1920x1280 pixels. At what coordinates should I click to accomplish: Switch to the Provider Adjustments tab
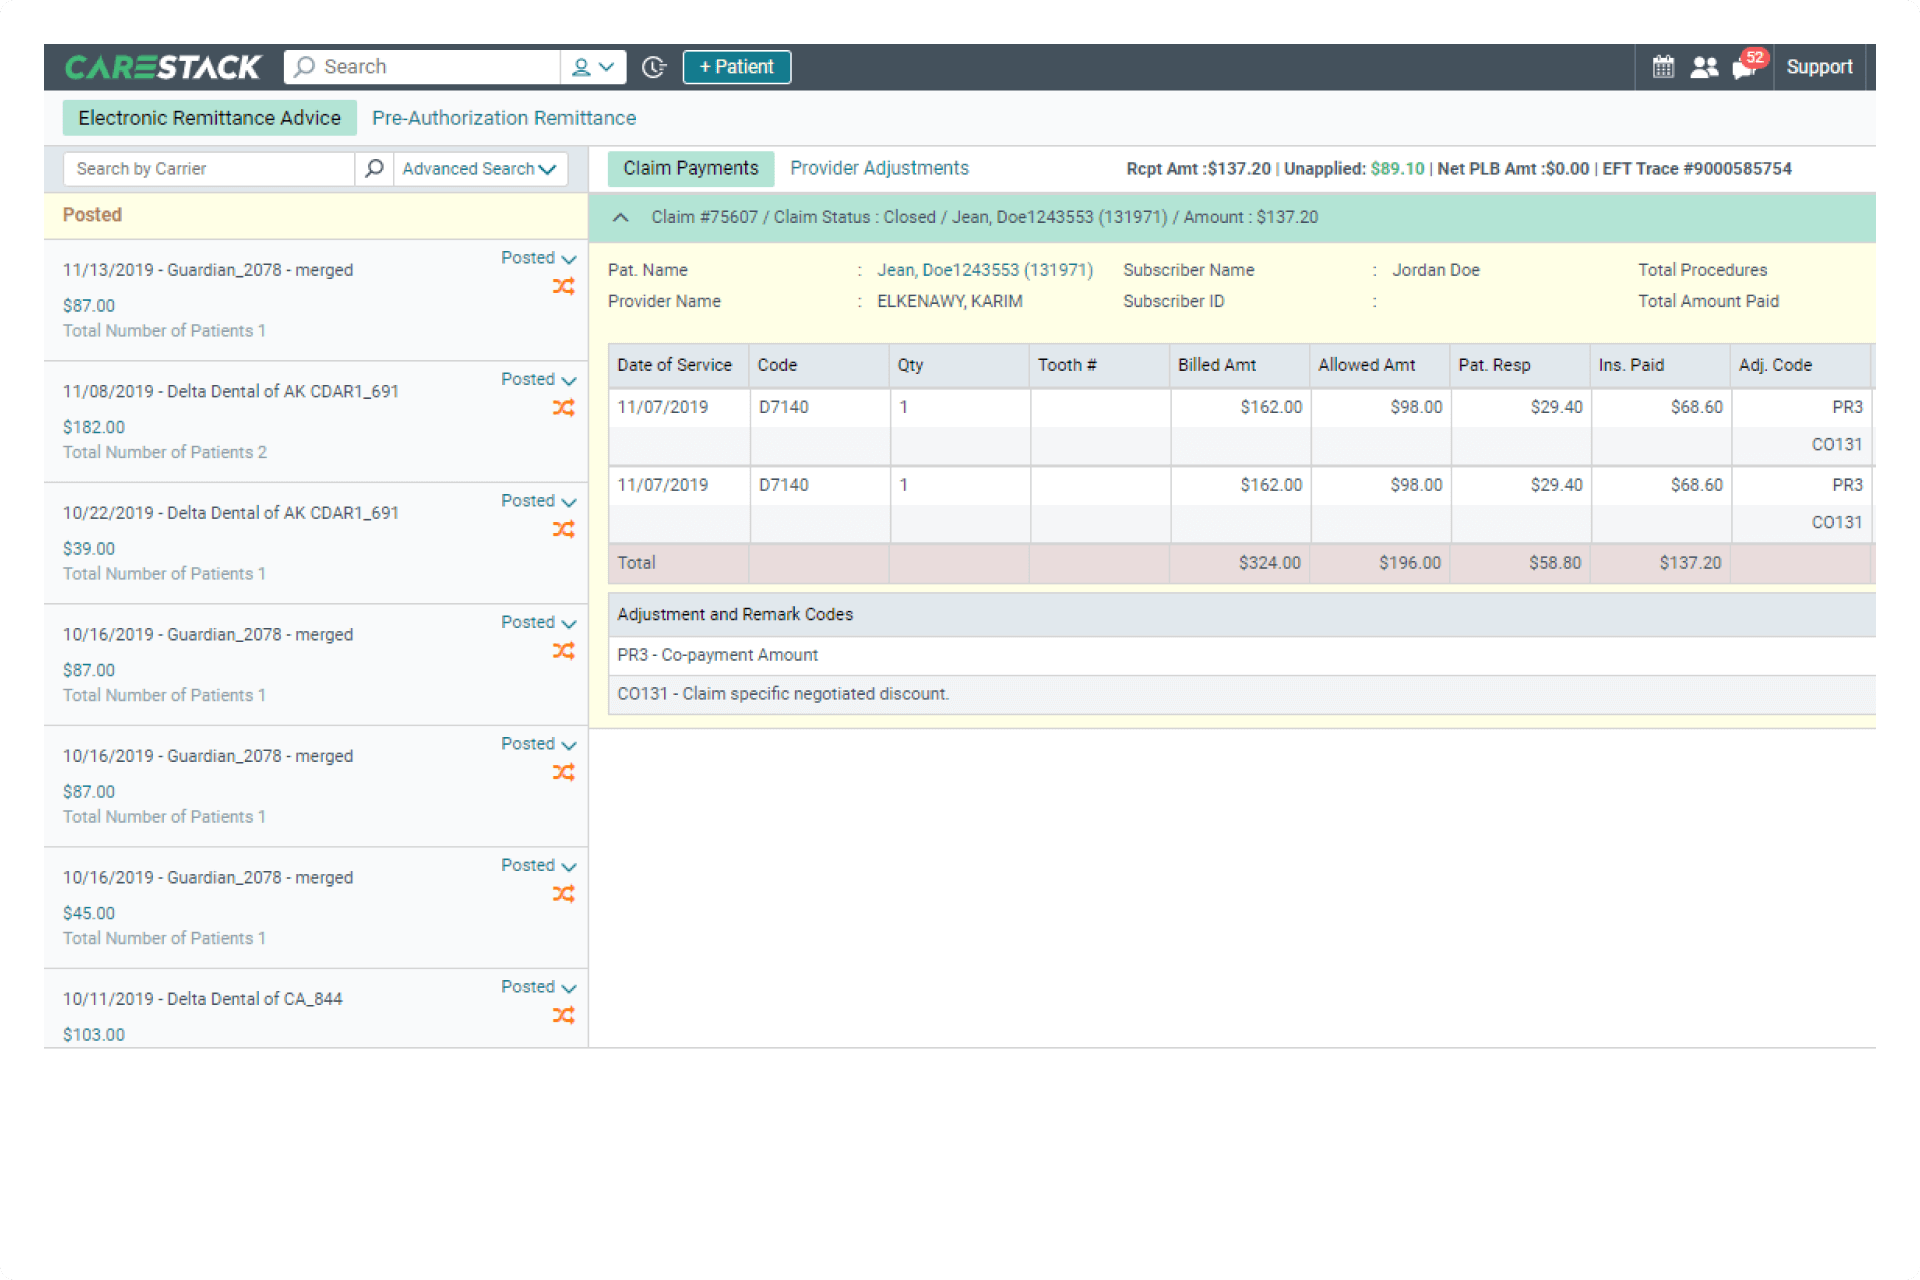coord(879,168)
